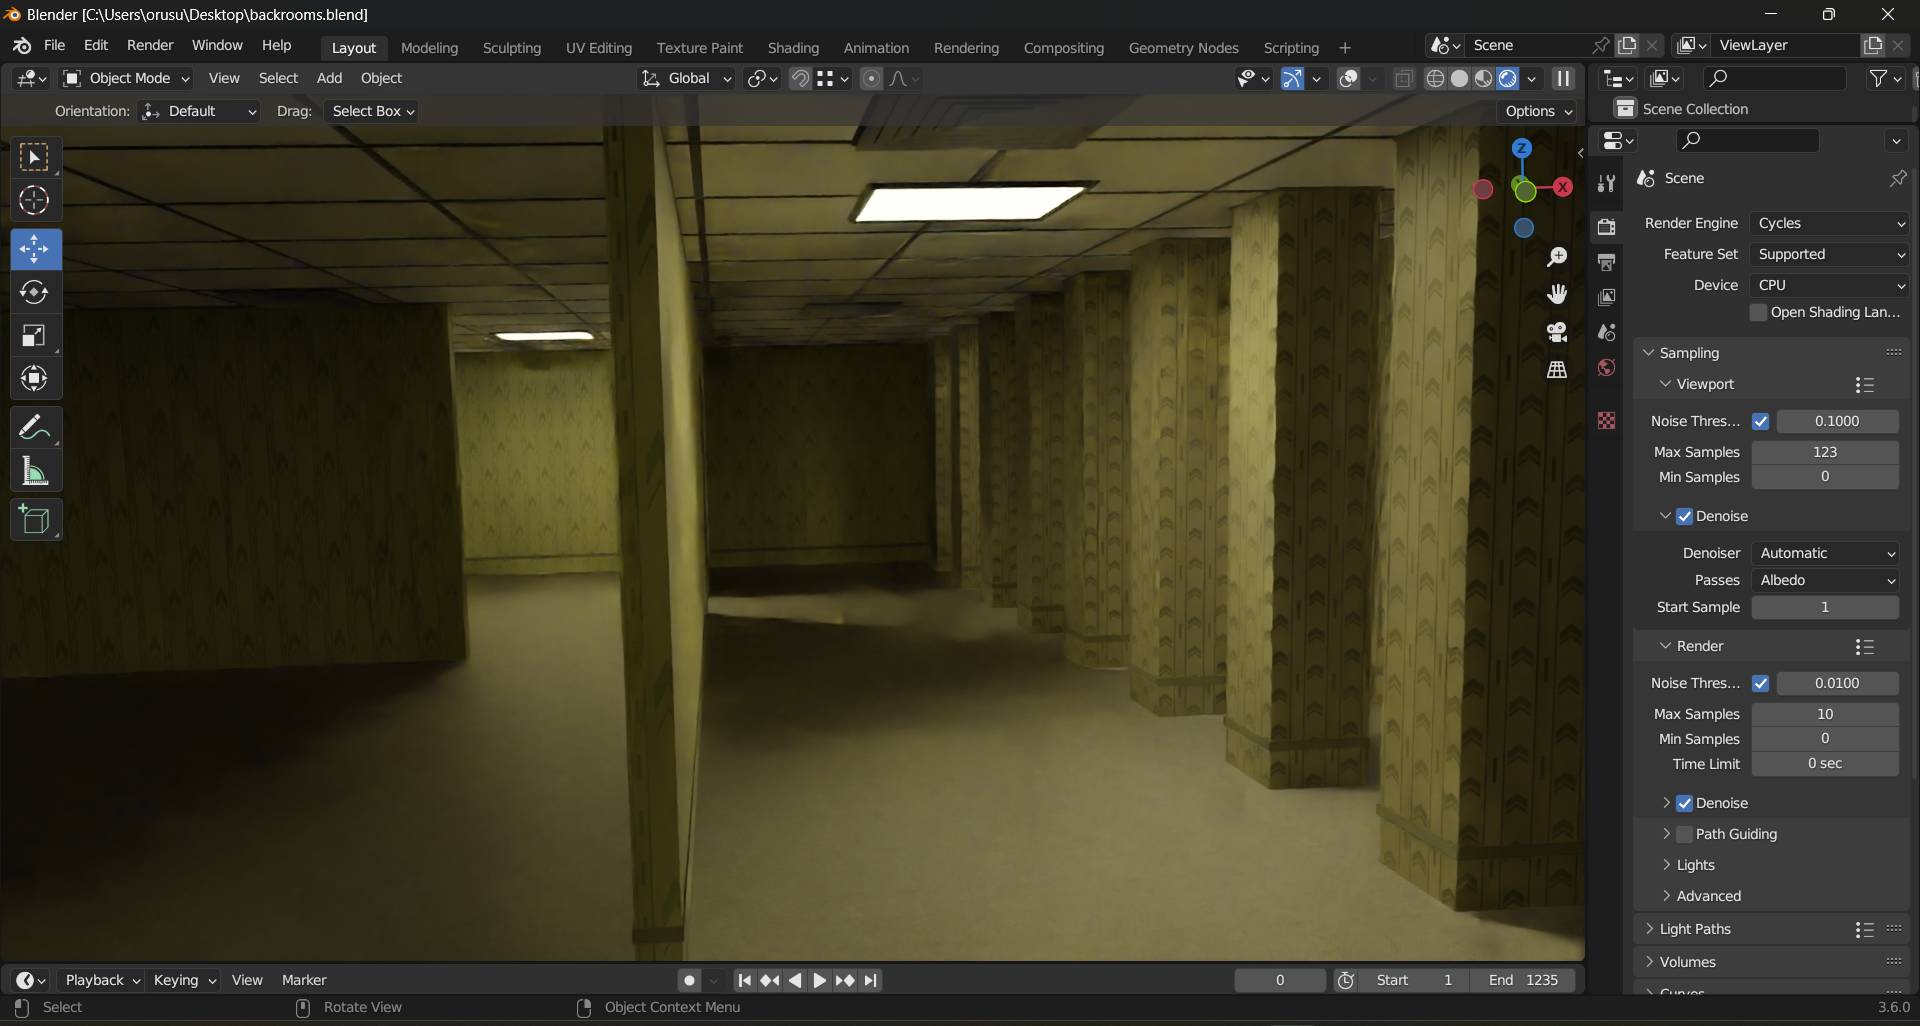This screenshot has width=1920, height=1026.
Task: Switch to the Shading workspace tab
Action: (793, 47)
